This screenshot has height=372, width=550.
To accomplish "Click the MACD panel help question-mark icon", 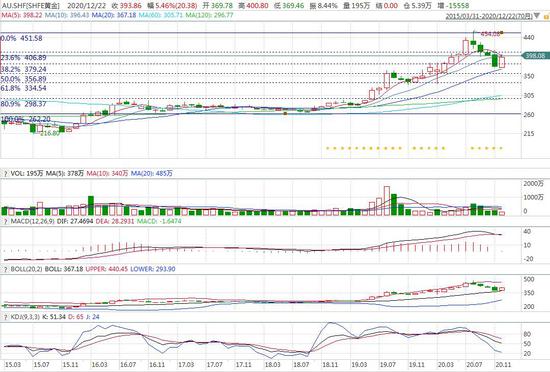I will click(x=5, y=222).
